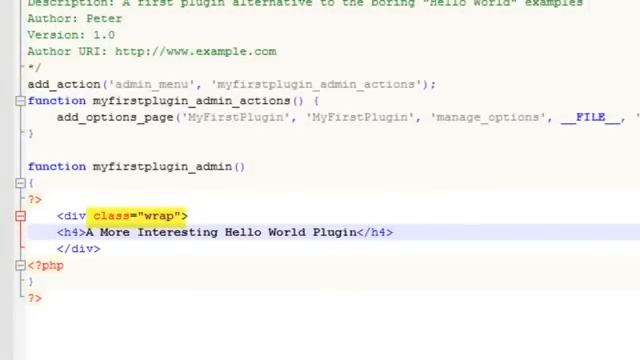Click the 'manage_options' string

point(488,118)
